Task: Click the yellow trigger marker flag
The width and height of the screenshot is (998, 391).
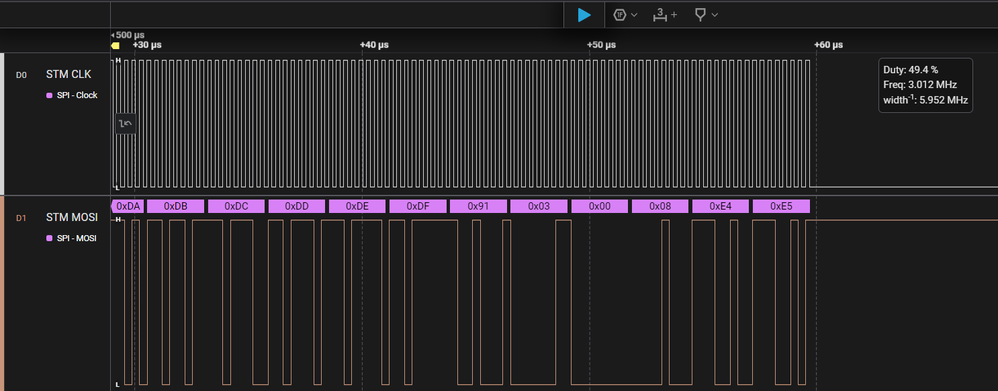Action: click(x=115, y=46)
